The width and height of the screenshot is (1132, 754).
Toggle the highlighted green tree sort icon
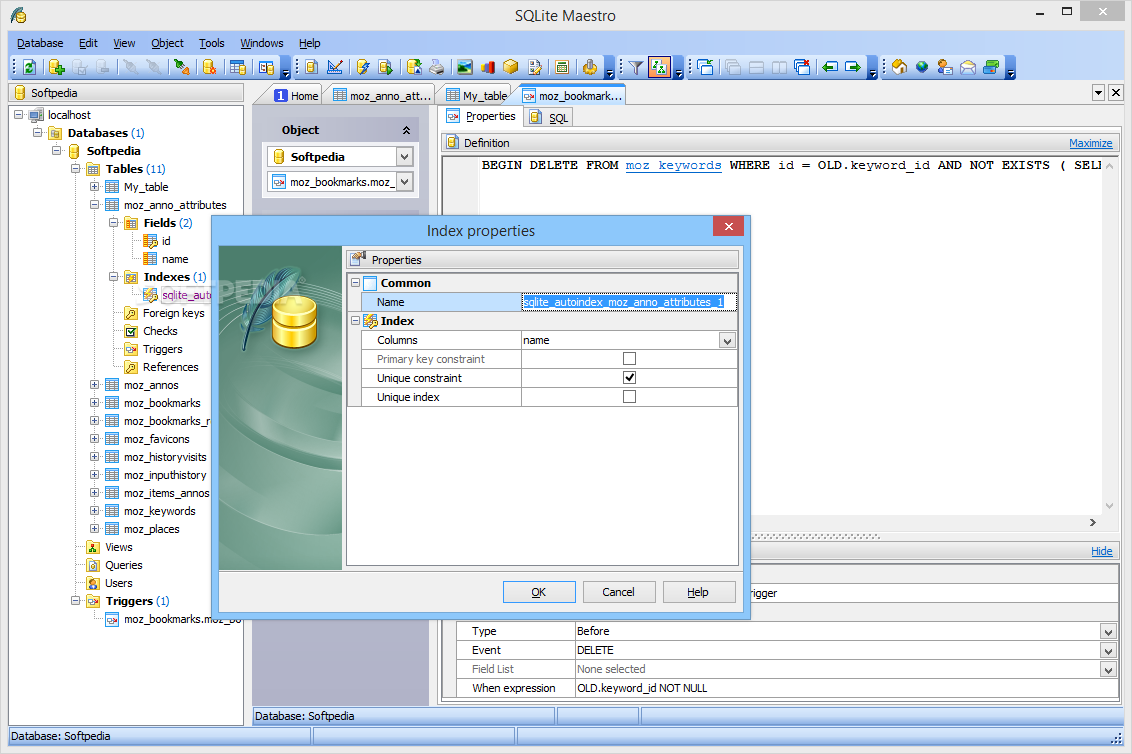(659, 67)
